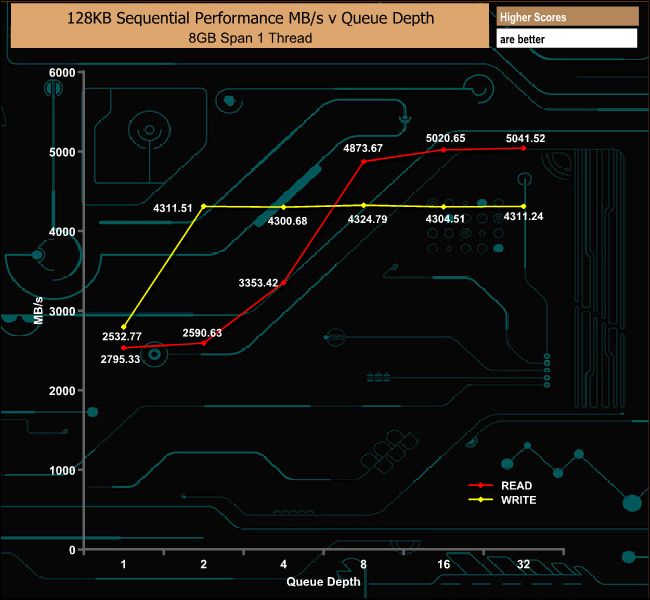Click the y-axis value 3000

pos(62,311)
